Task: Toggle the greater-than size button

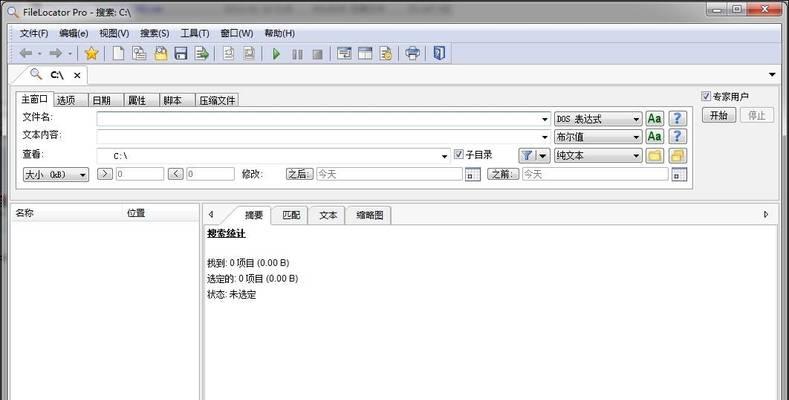Action: tap(105, 174)
